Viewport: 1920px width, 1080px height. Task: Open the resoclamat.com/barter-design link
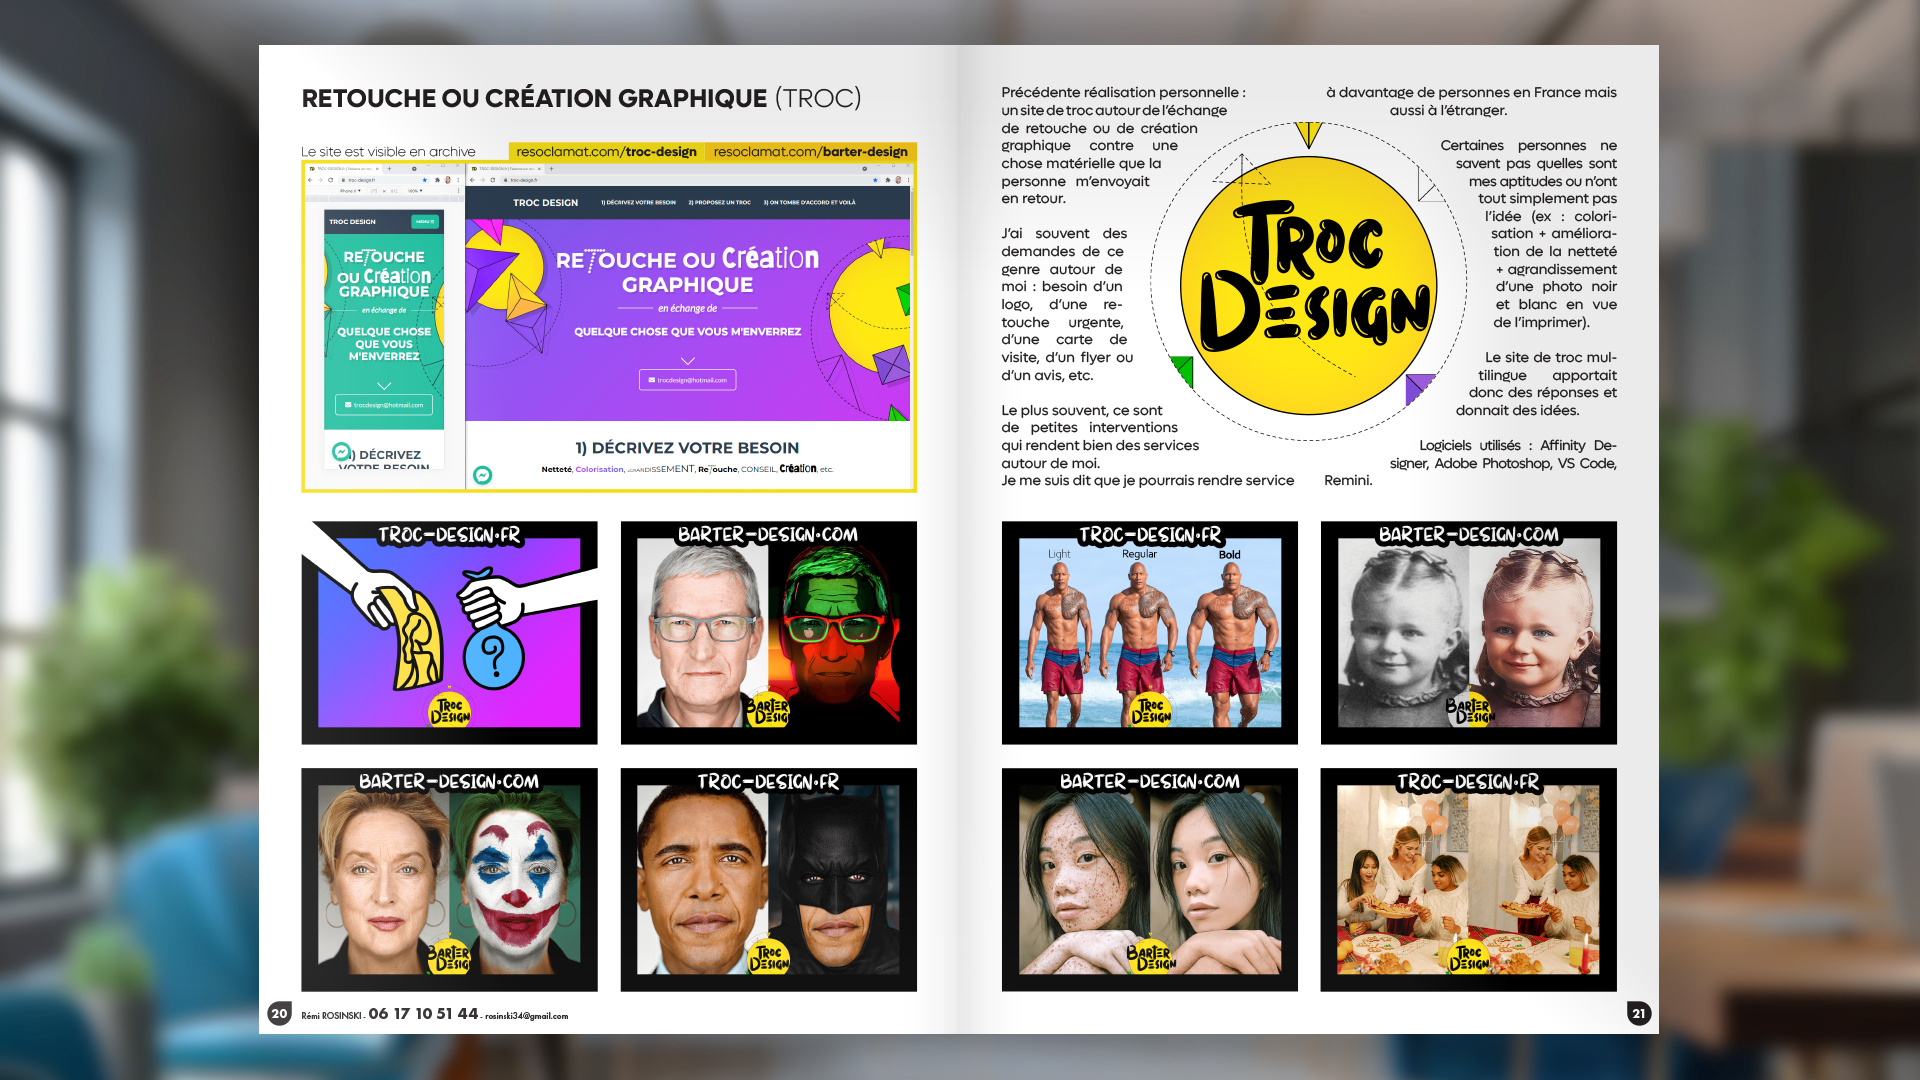(812, 152)
